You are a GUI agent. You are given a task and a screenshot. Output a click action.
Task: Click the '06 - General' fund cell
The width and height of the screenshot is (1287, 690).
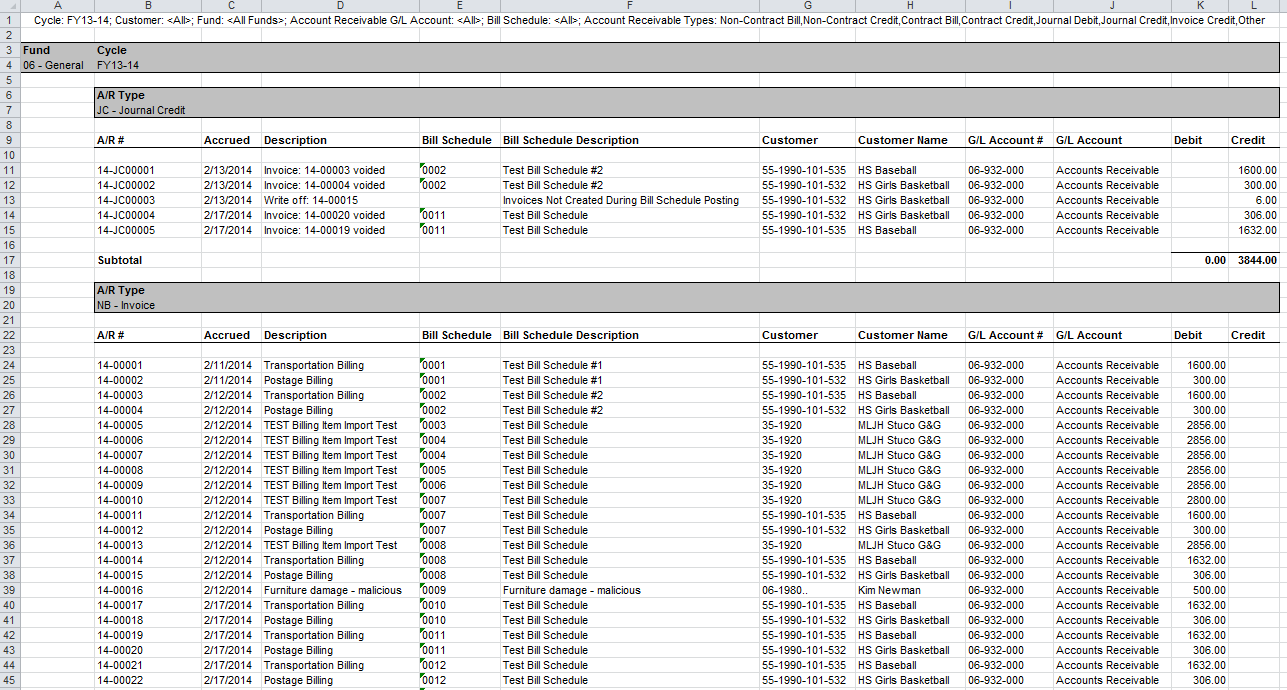(x=53, y=65)
